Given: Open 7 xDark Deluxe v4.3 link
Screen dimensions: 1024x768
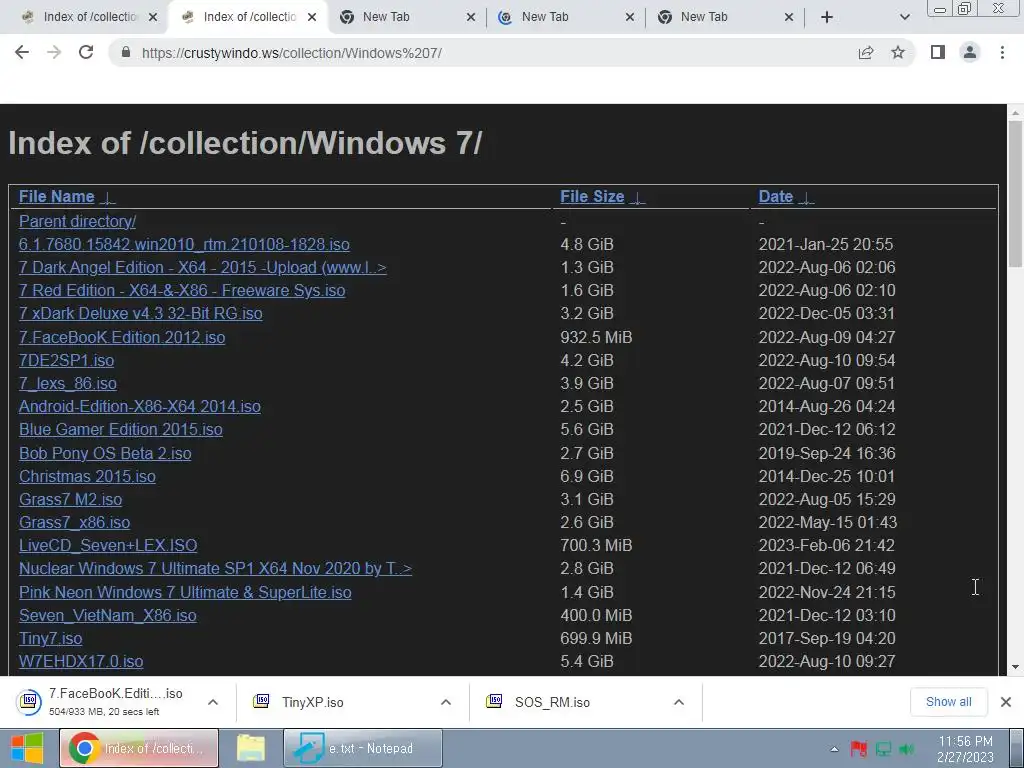Looking at the screenshot, I should tap(140, 313).
